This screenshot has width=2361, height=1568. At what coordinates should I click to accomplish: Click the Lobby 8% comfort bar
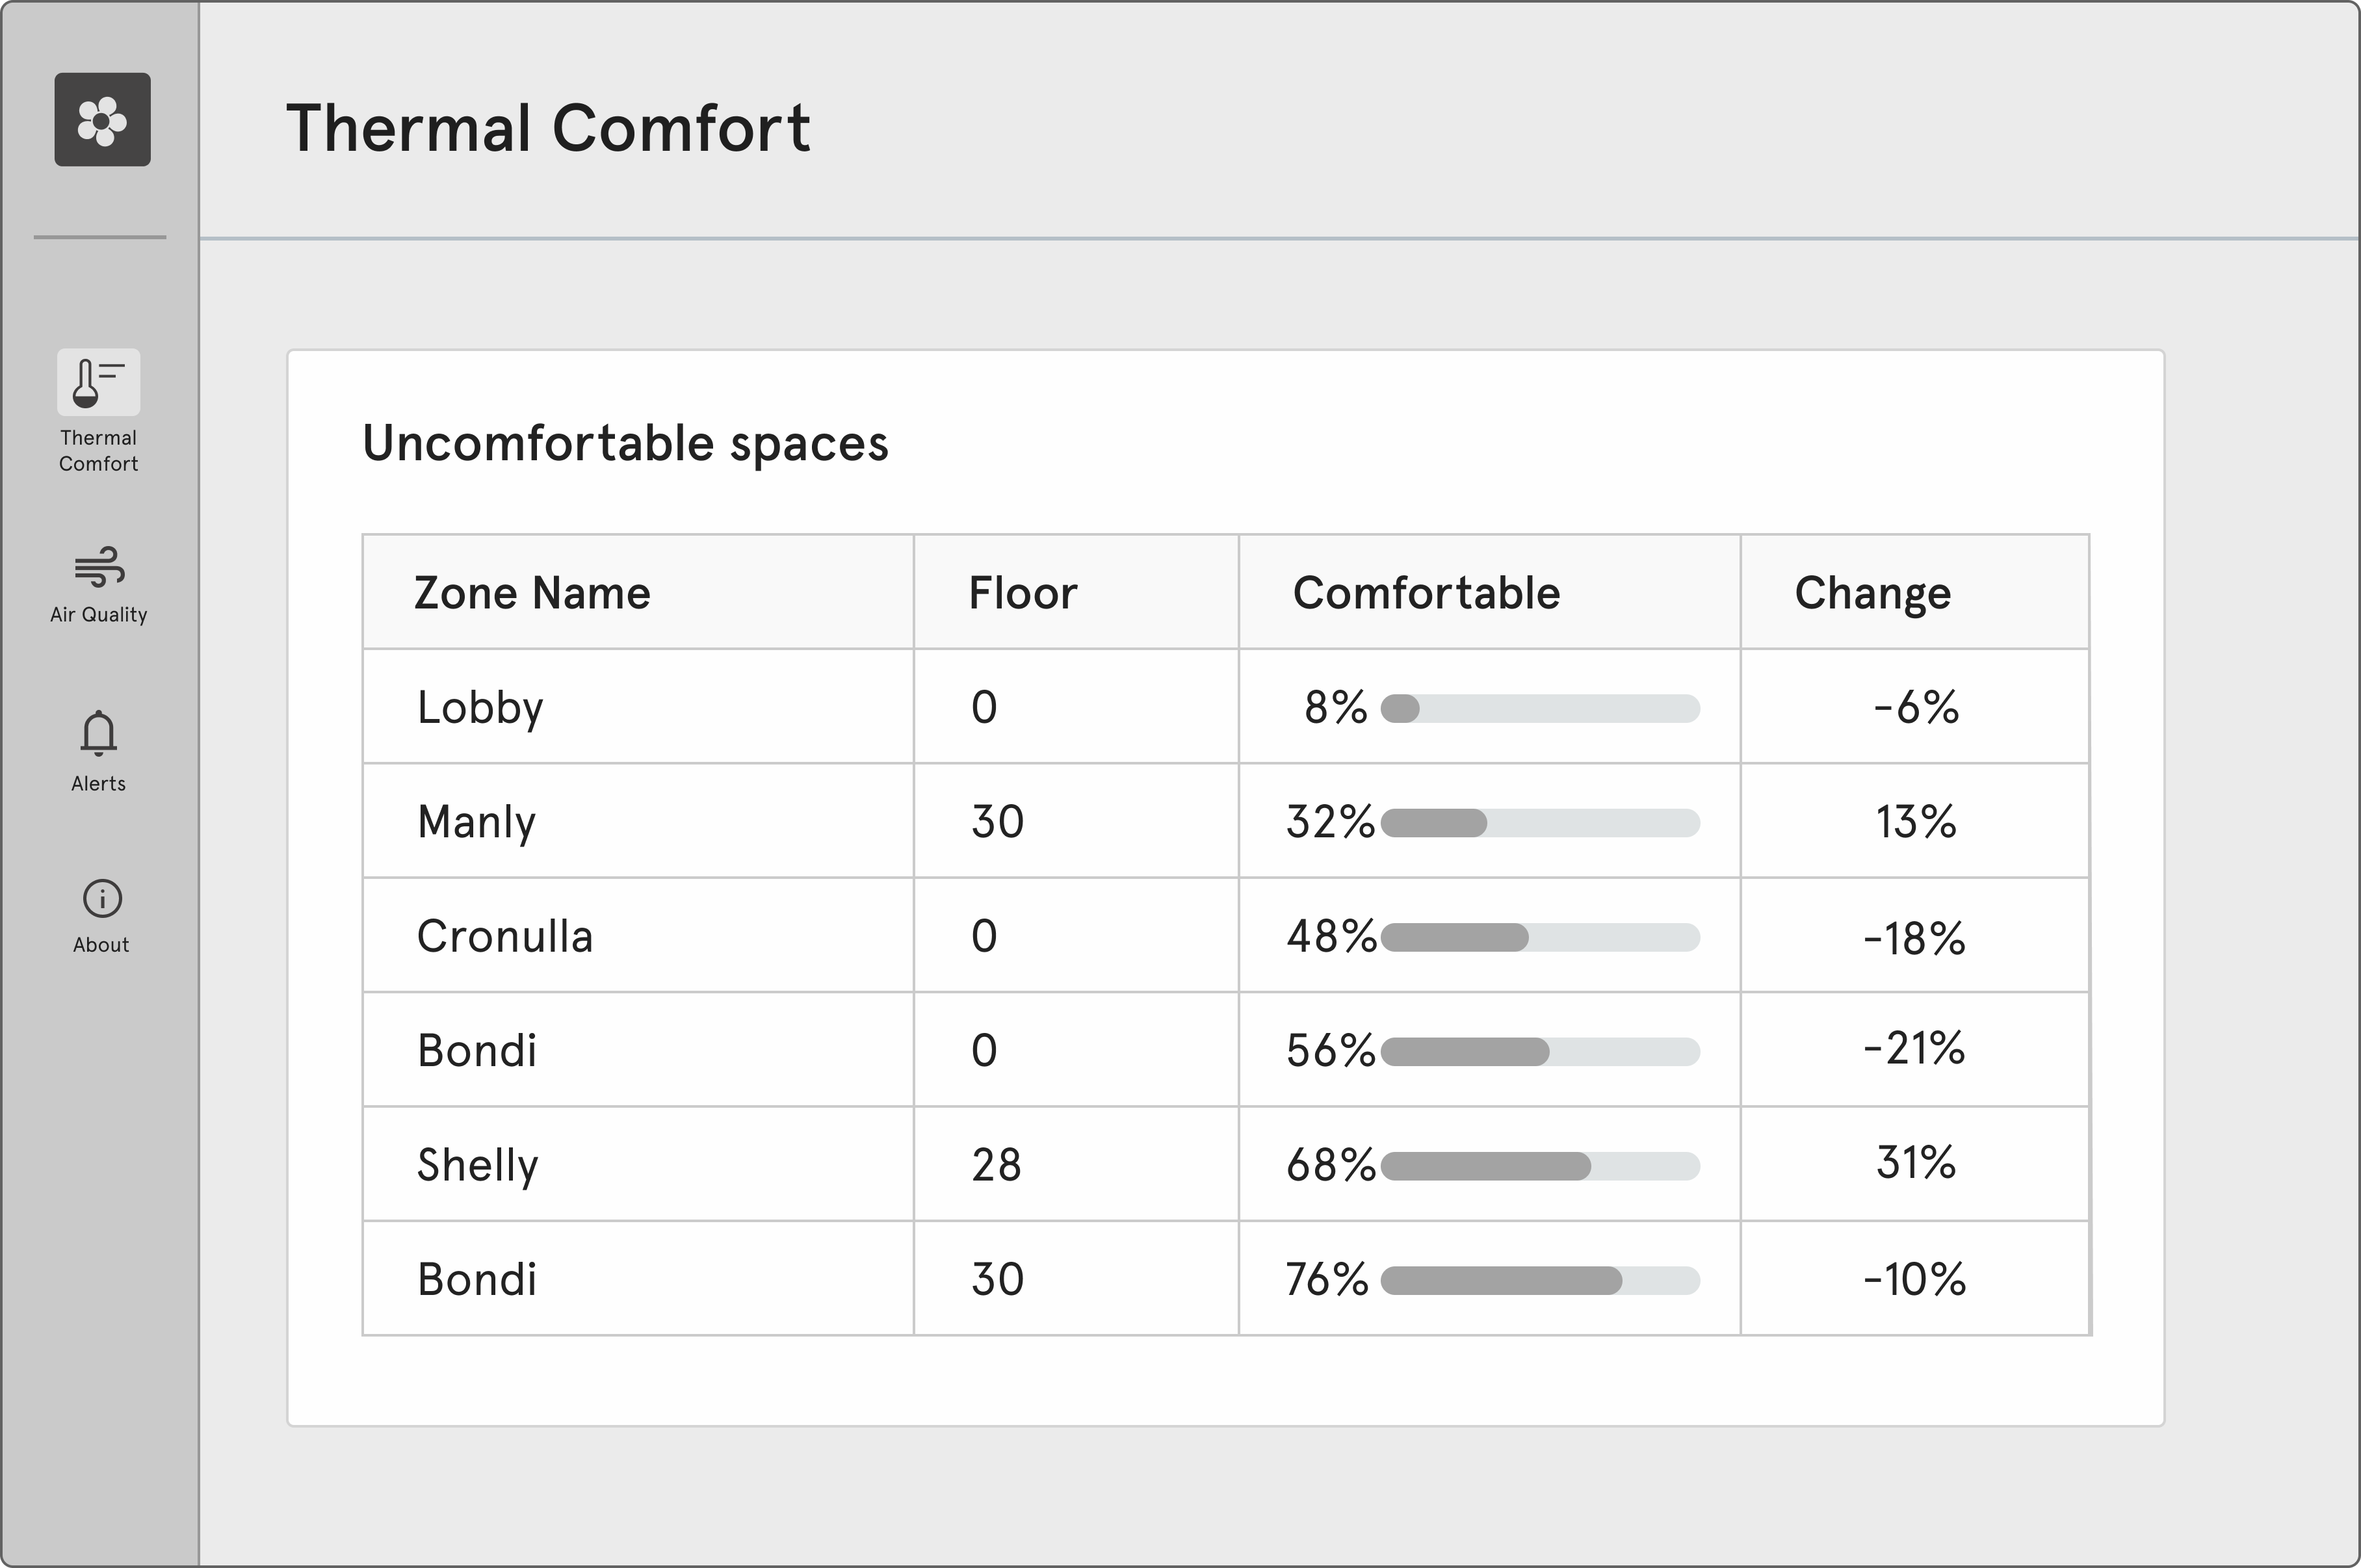(x=1540, y=708)
